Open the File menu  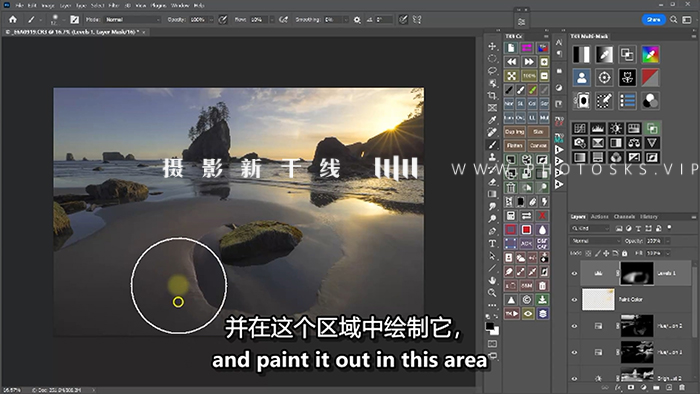[19, 6]
